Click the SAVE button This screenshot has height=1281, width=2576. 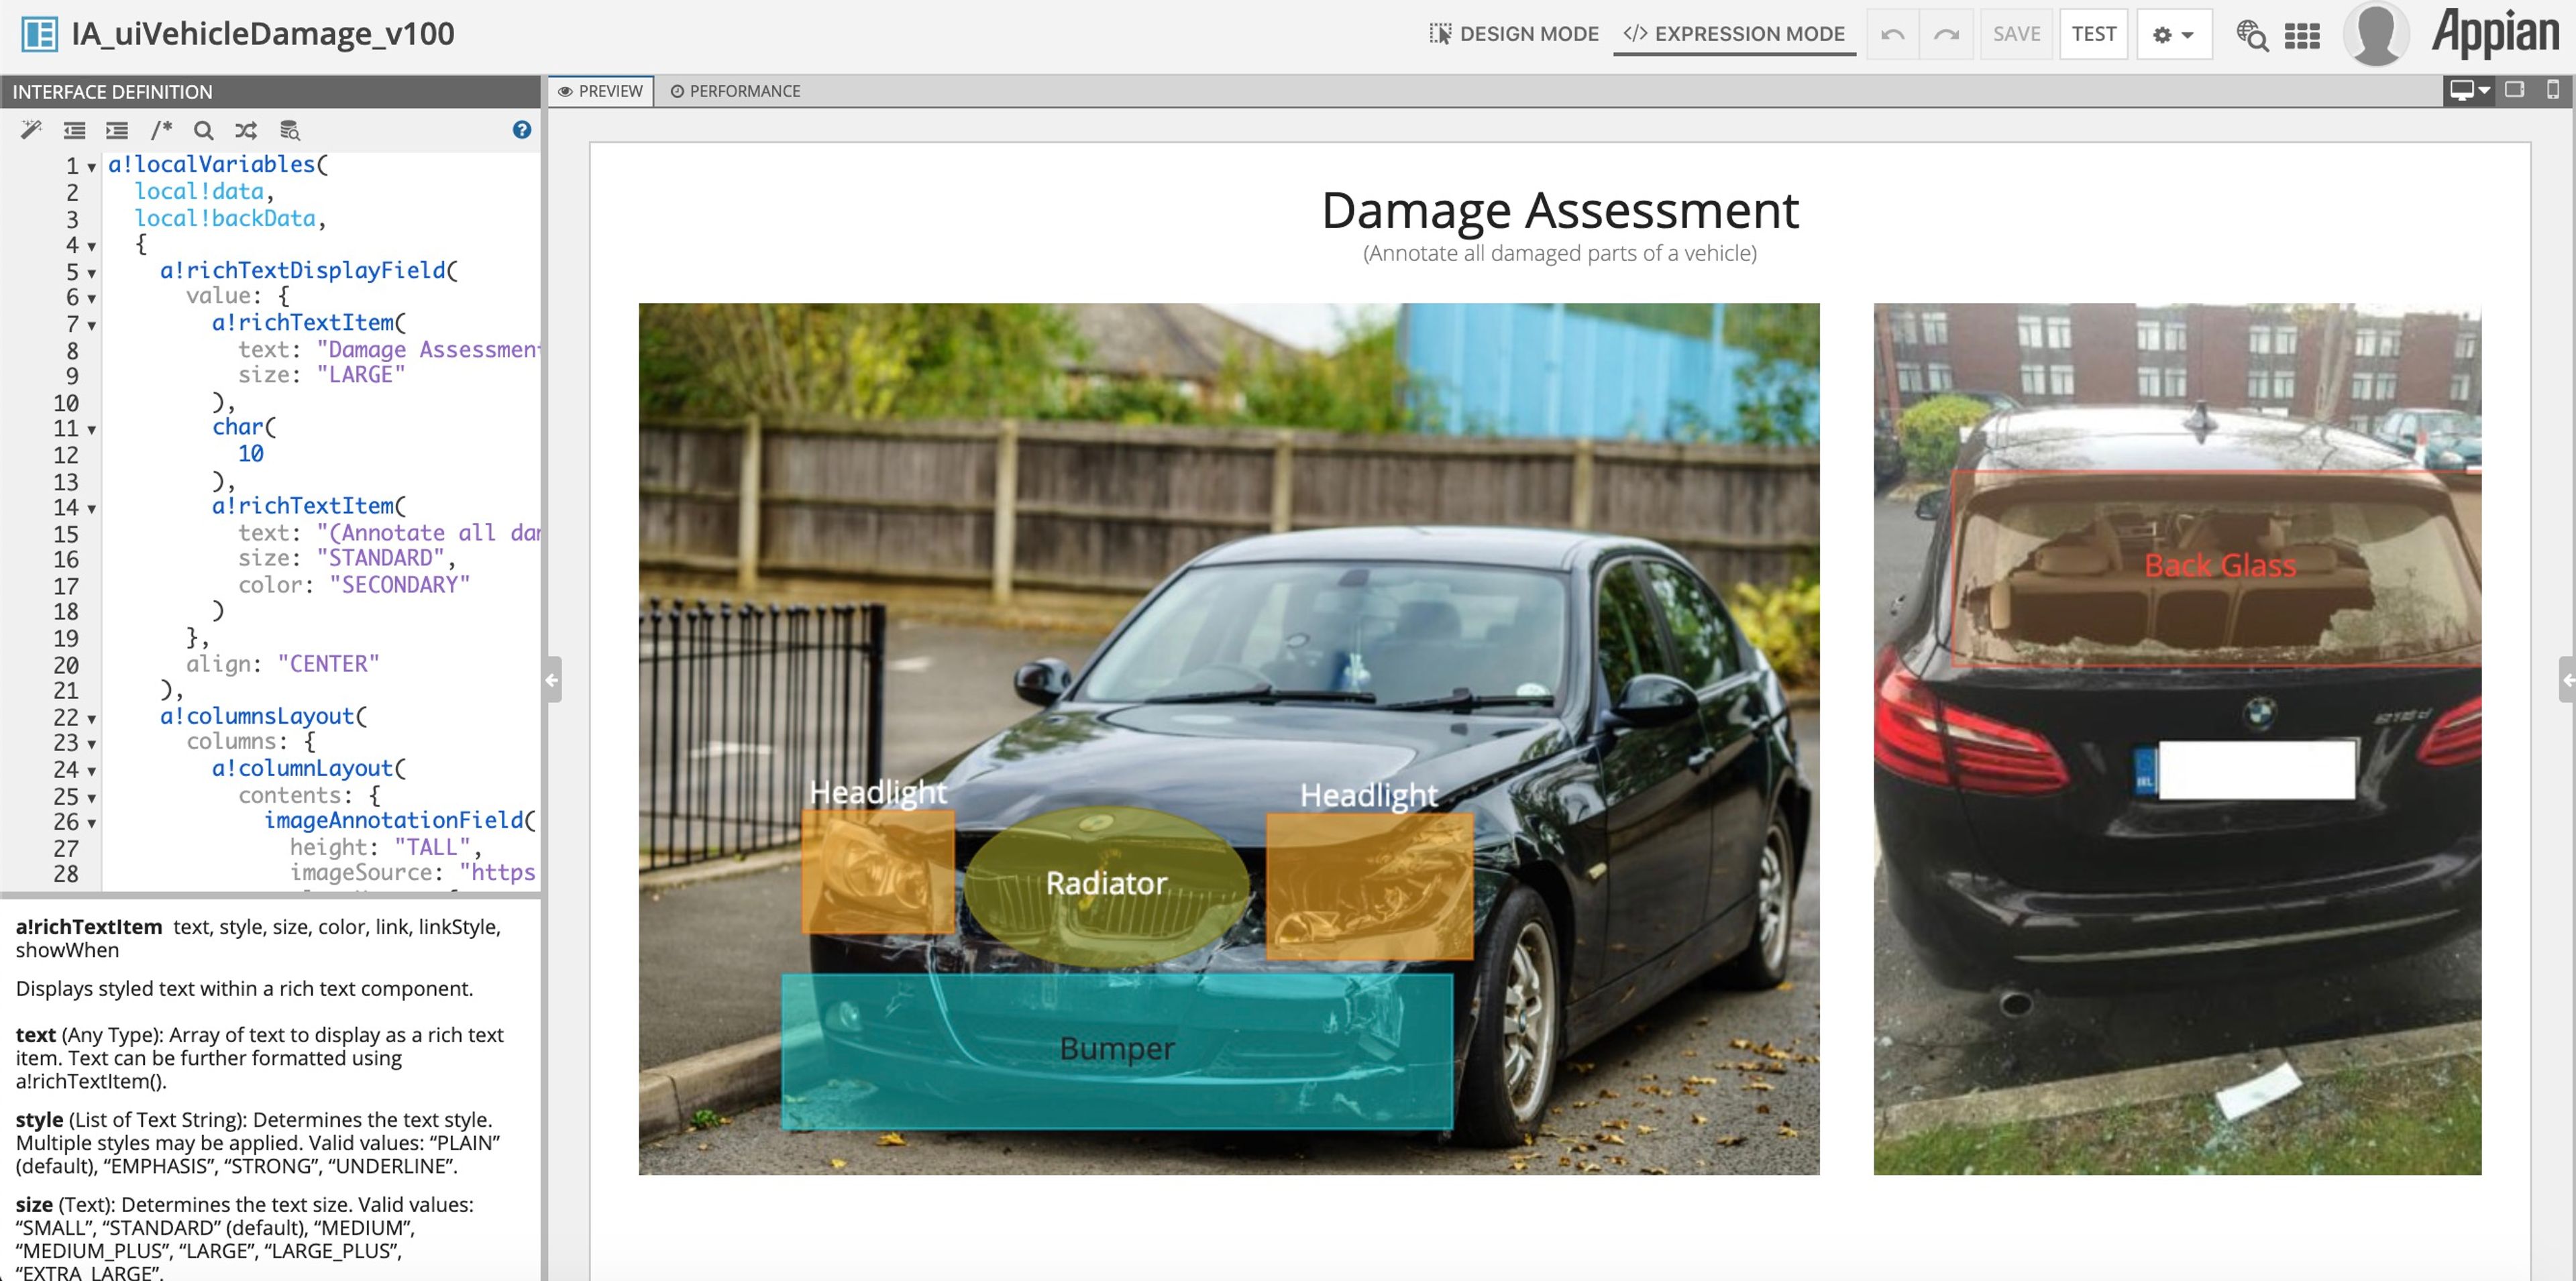(2016, 34)
